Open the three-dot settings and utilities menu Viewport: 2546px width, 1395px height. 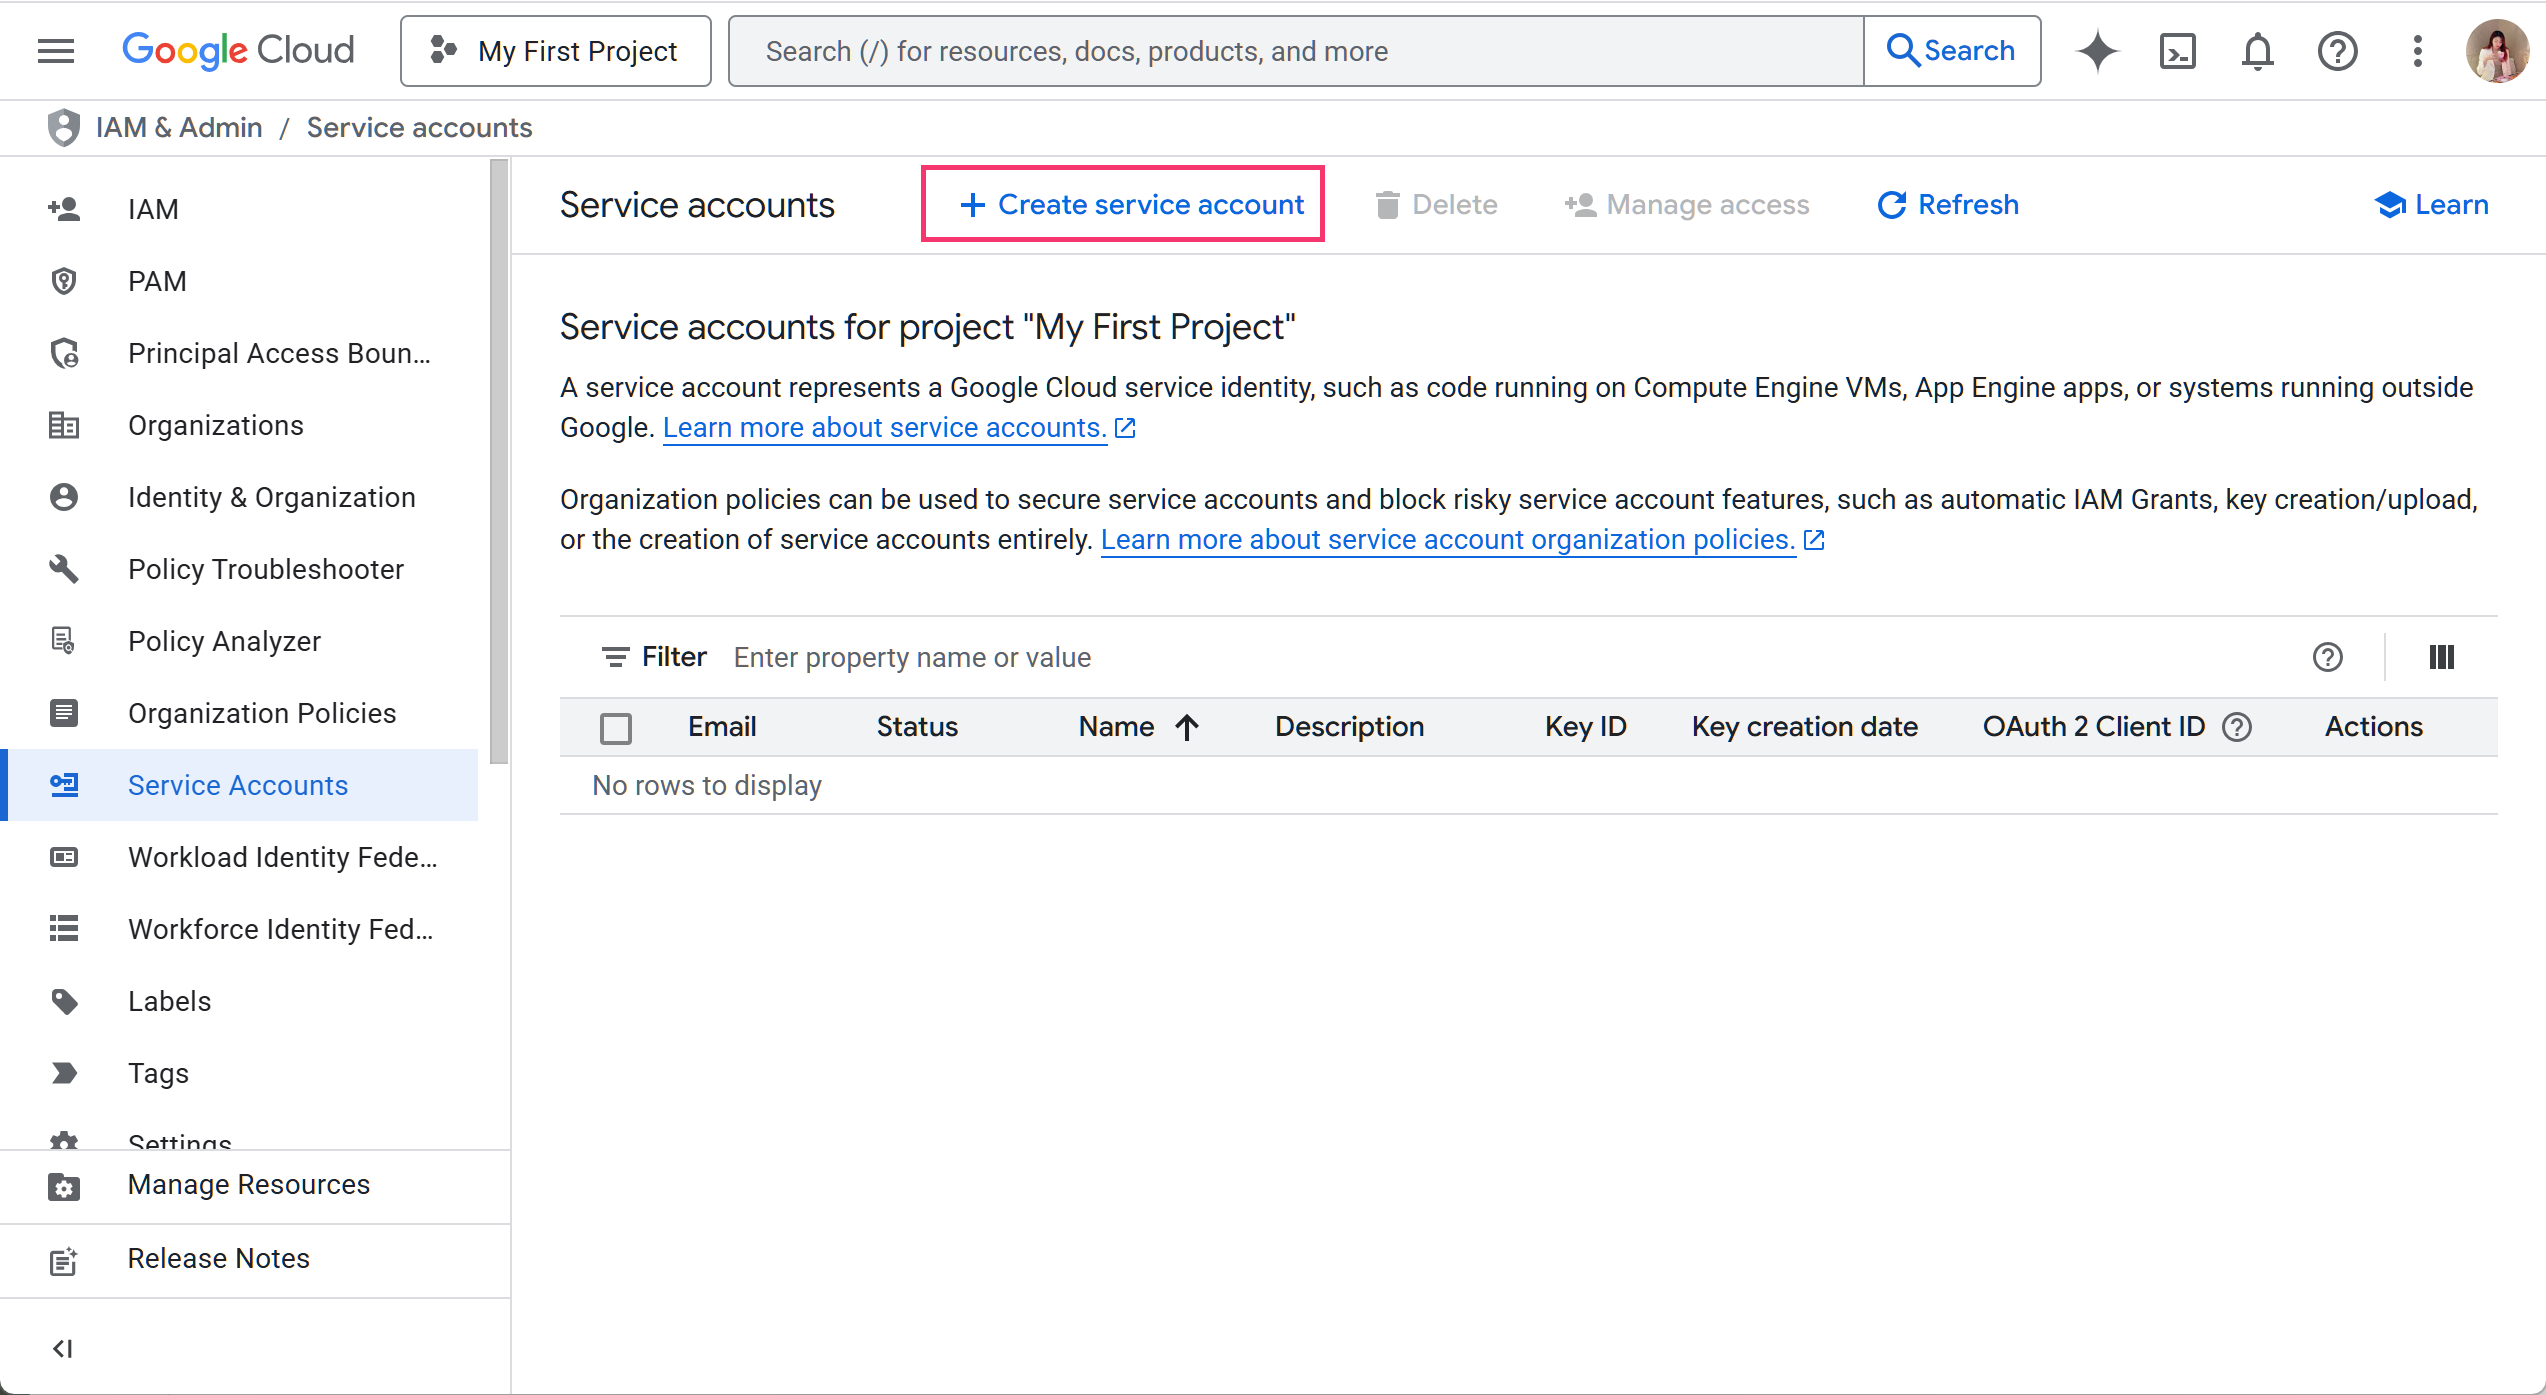tap(2417, 51)
